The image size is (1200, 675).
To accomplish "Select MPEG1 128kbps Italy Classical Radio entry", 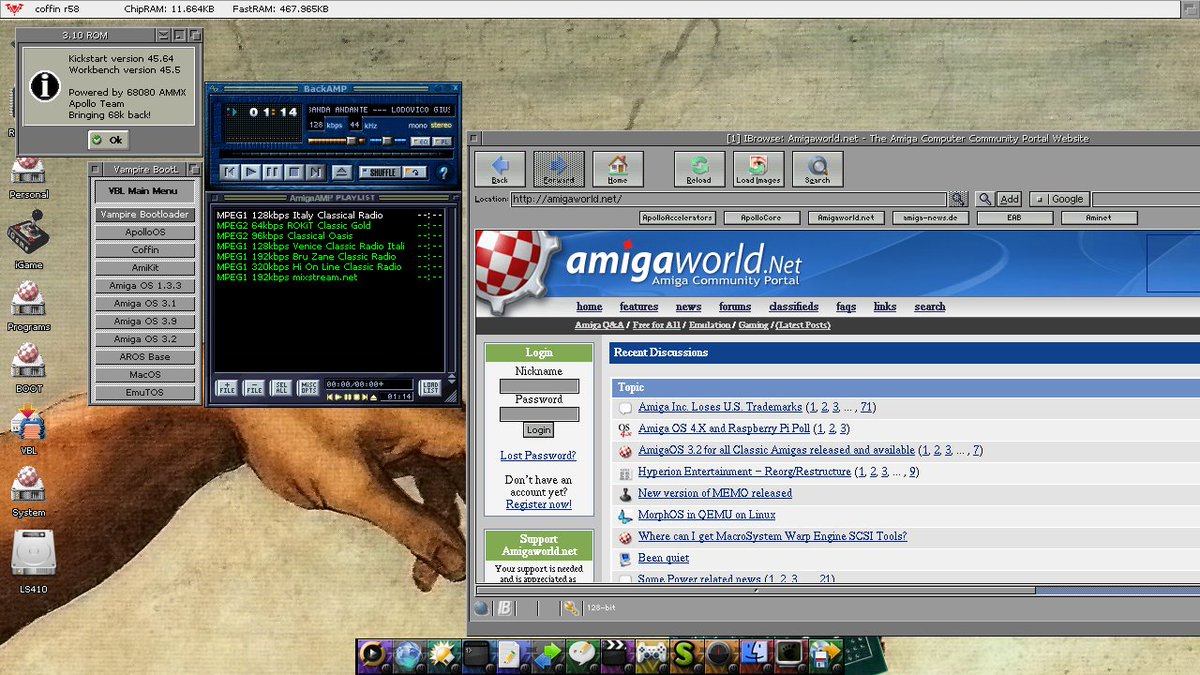I will tap(329, 215).
